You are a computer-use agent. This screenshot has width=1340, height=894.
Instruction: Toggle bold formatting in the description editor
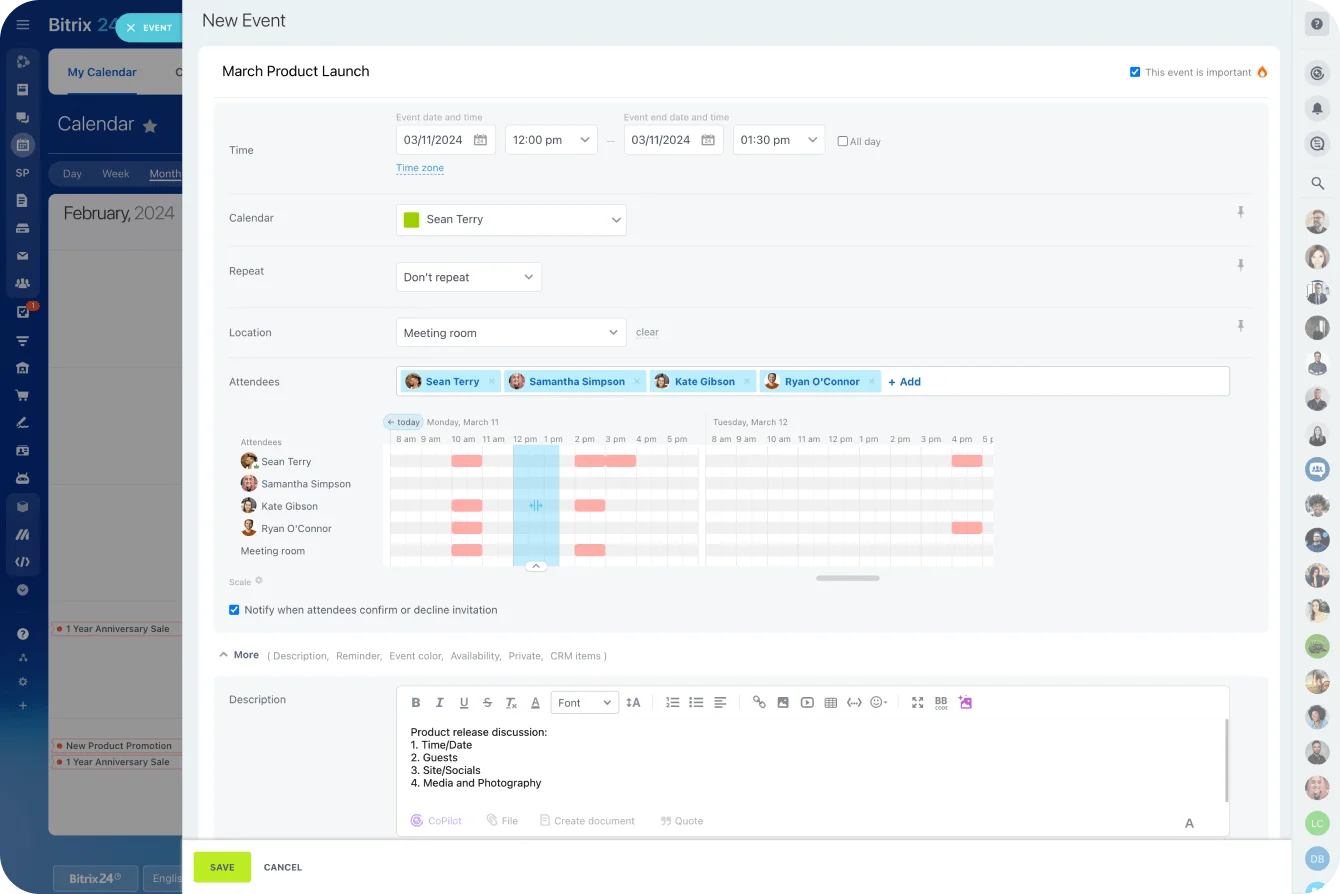pyautogui.click(x=416, y=702)
